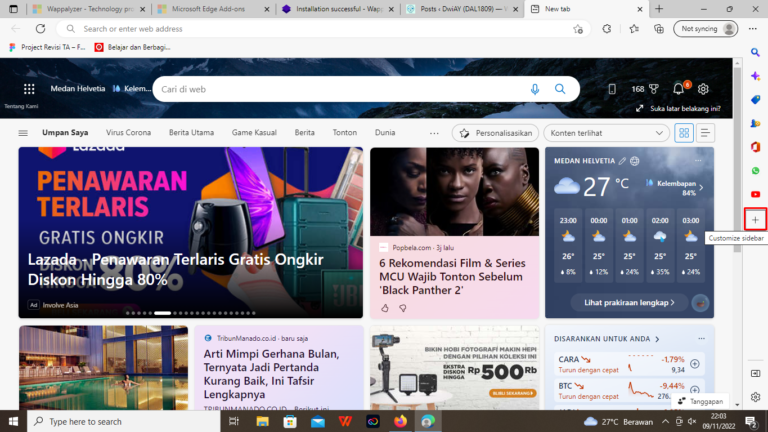Add CARA stock to watchlist
This screenshot has width=768, height=432.
pos(695,363)
